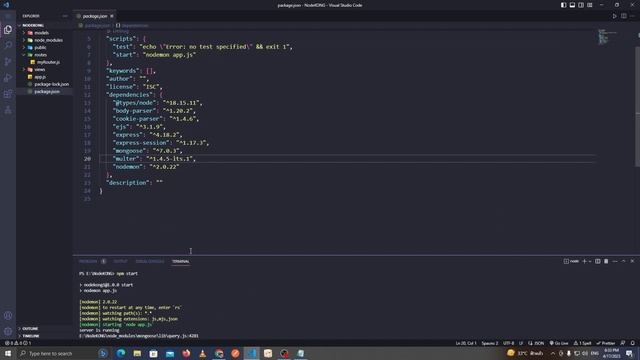This screenshot has width=640, height=360.
Task: Toggle secondary side bar layout icon
Action: pos(581,5)
